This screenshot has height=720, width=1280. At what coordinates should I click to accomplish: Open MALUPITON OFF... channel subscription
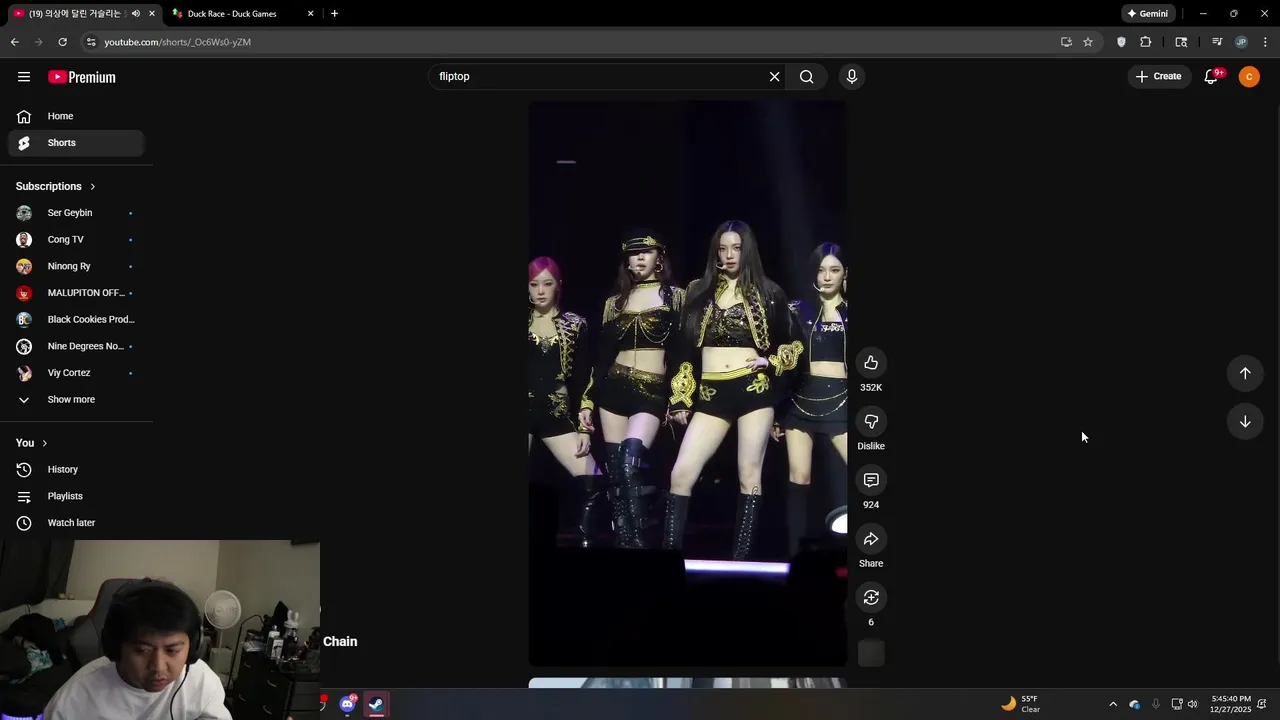[76, 293]
